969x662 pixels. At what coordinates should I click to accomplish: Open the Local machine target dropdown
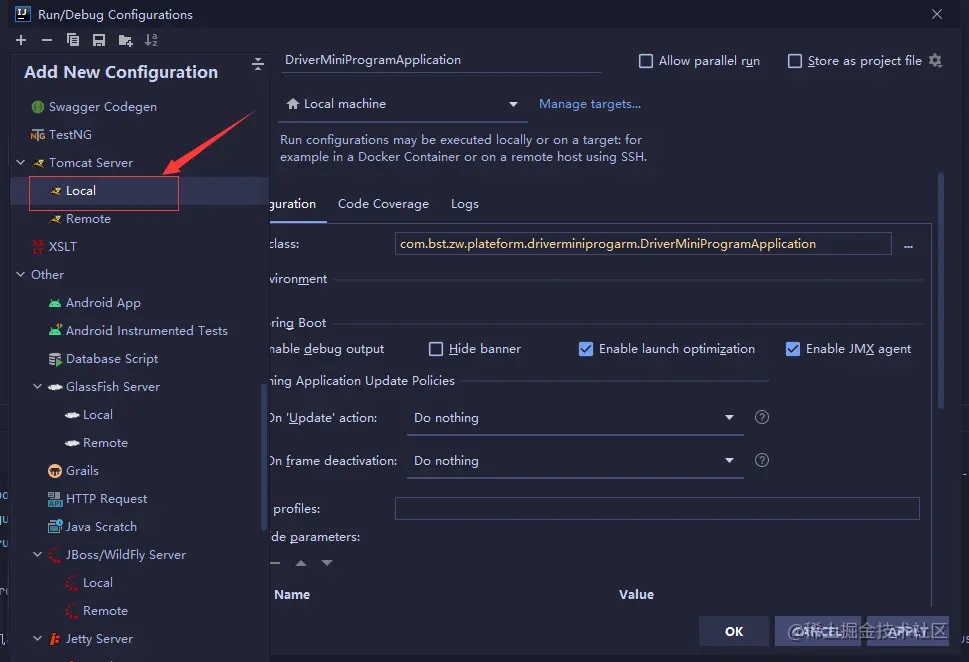click(x=404, y=104)
